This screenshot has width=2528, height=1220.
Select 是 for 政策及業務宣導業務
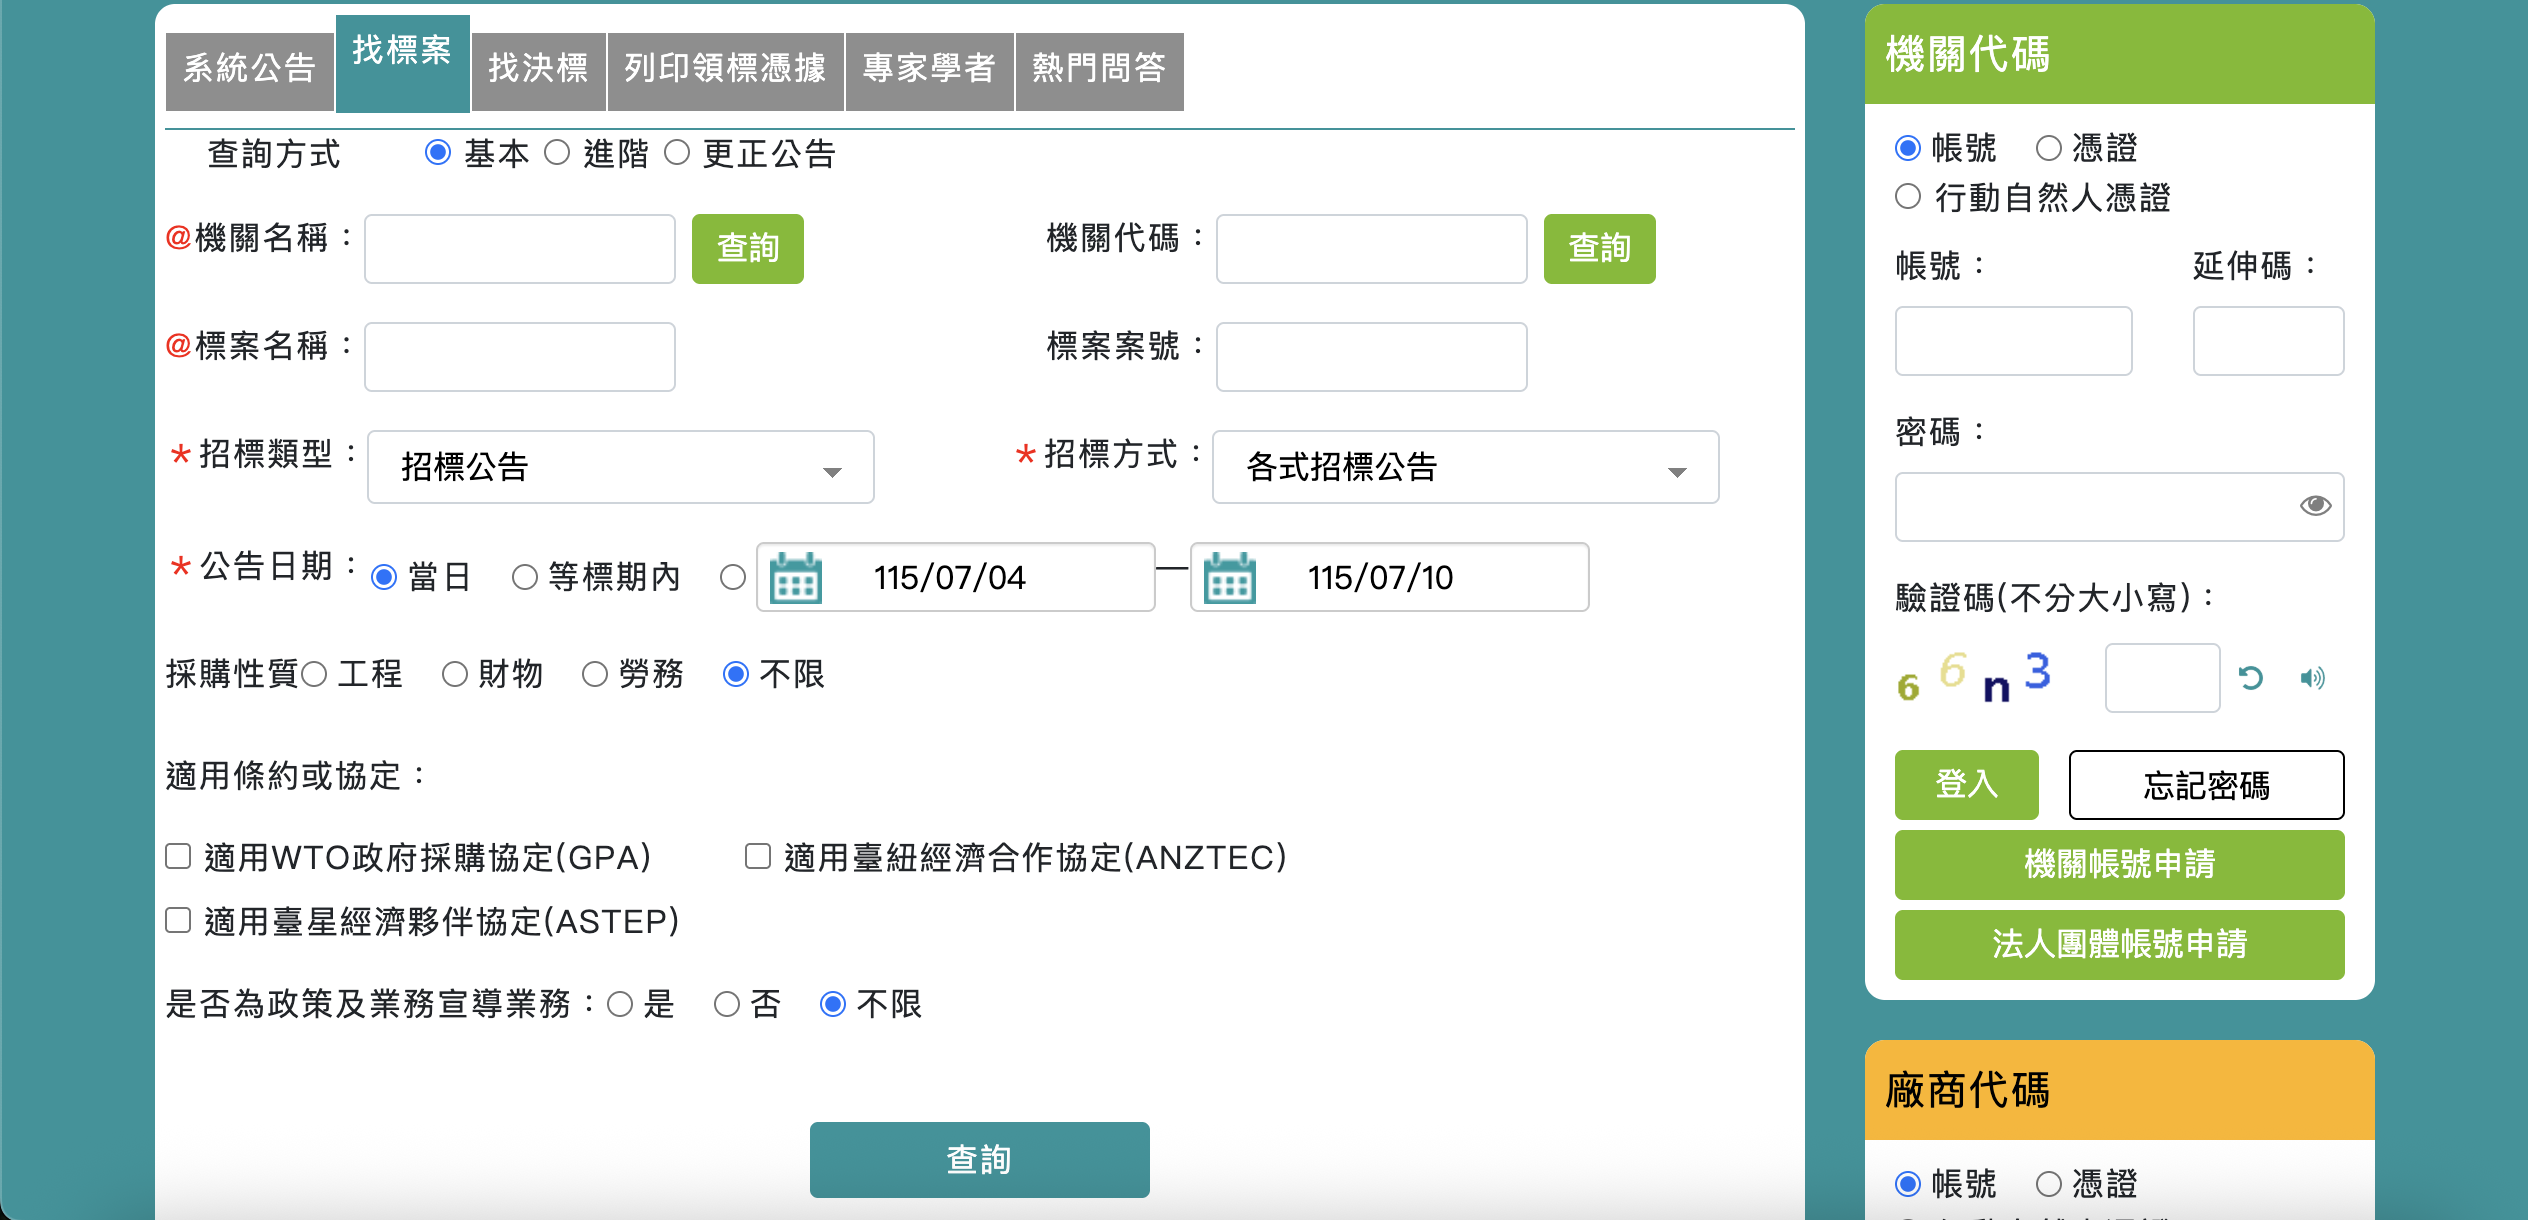(620, 1004)
